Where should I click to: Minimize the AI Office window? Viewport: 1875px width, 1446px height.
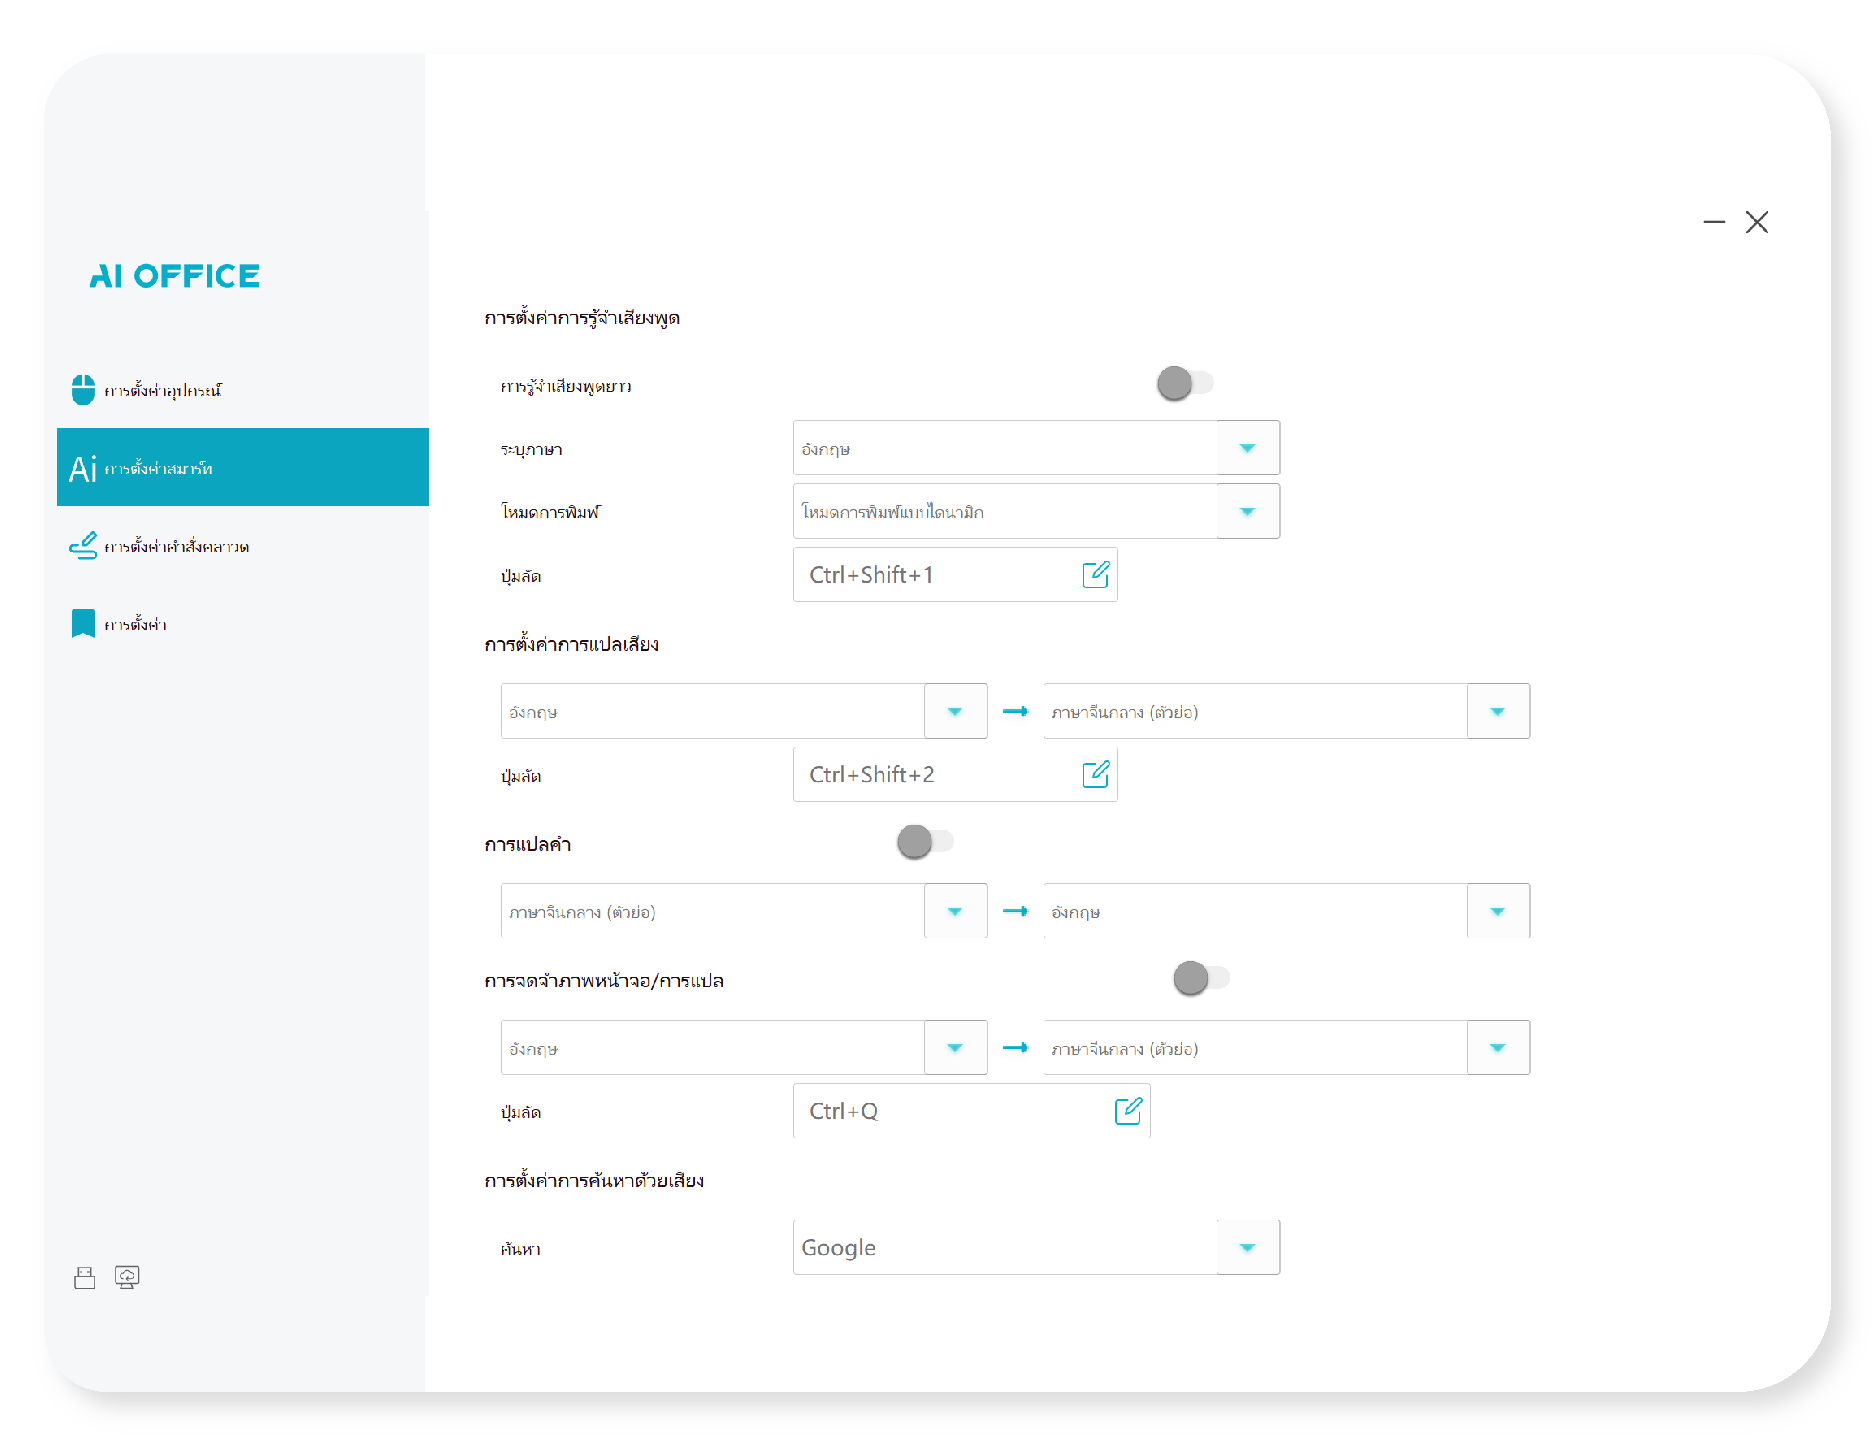pos(1714,222)
